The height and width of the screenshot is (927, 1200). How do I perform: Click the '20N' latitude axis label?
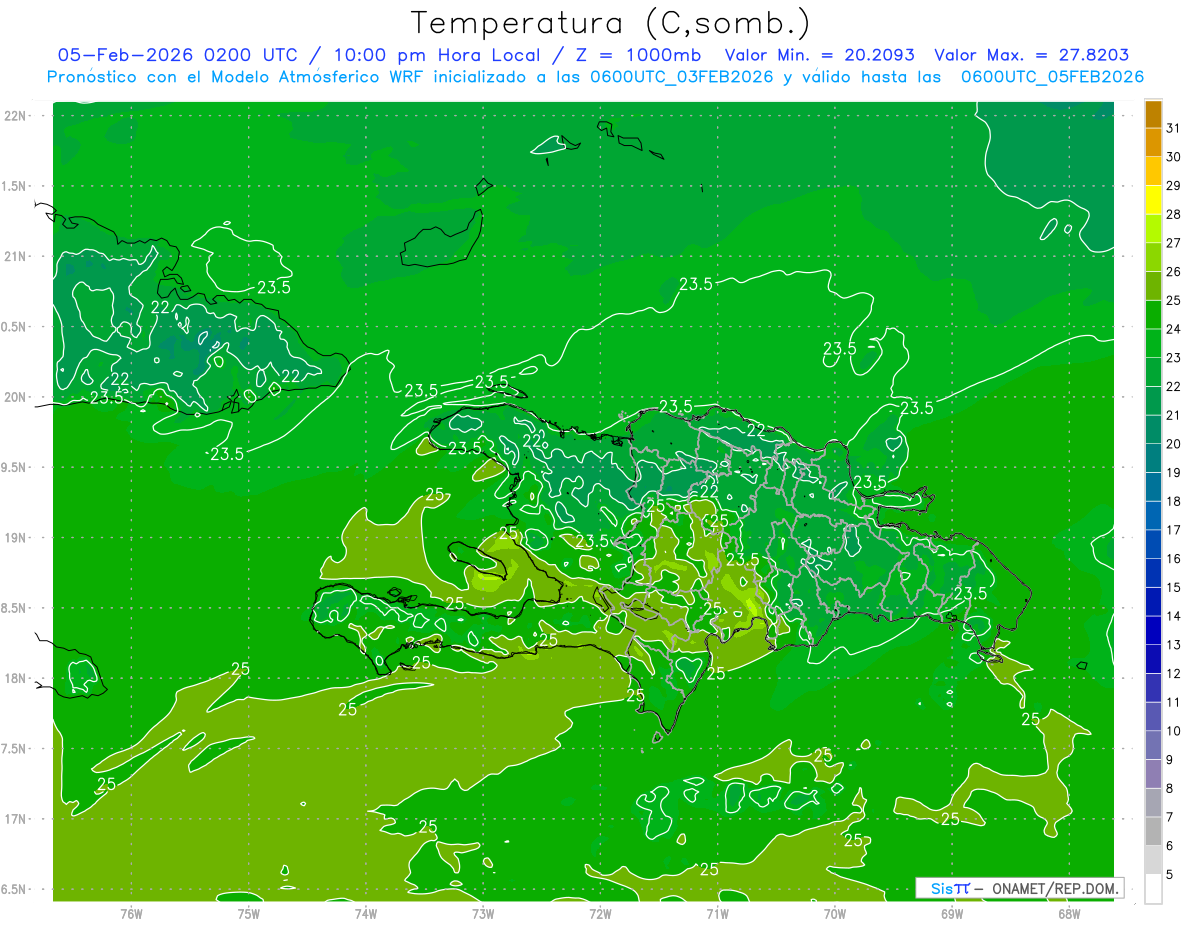tap(17, 397)
